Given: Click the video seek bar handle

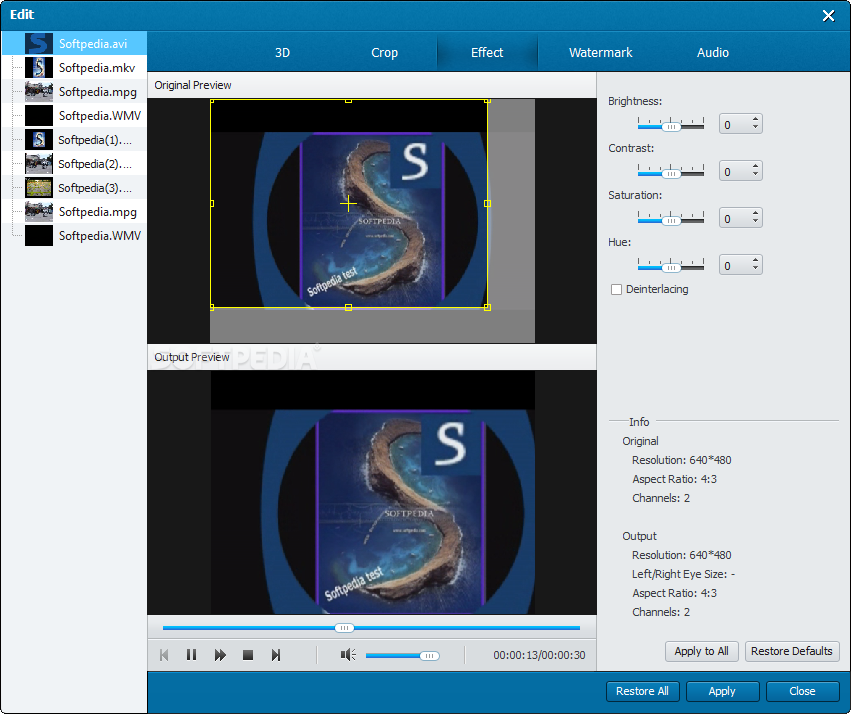Looking at the screenshot, I should [x=344, y=628].
